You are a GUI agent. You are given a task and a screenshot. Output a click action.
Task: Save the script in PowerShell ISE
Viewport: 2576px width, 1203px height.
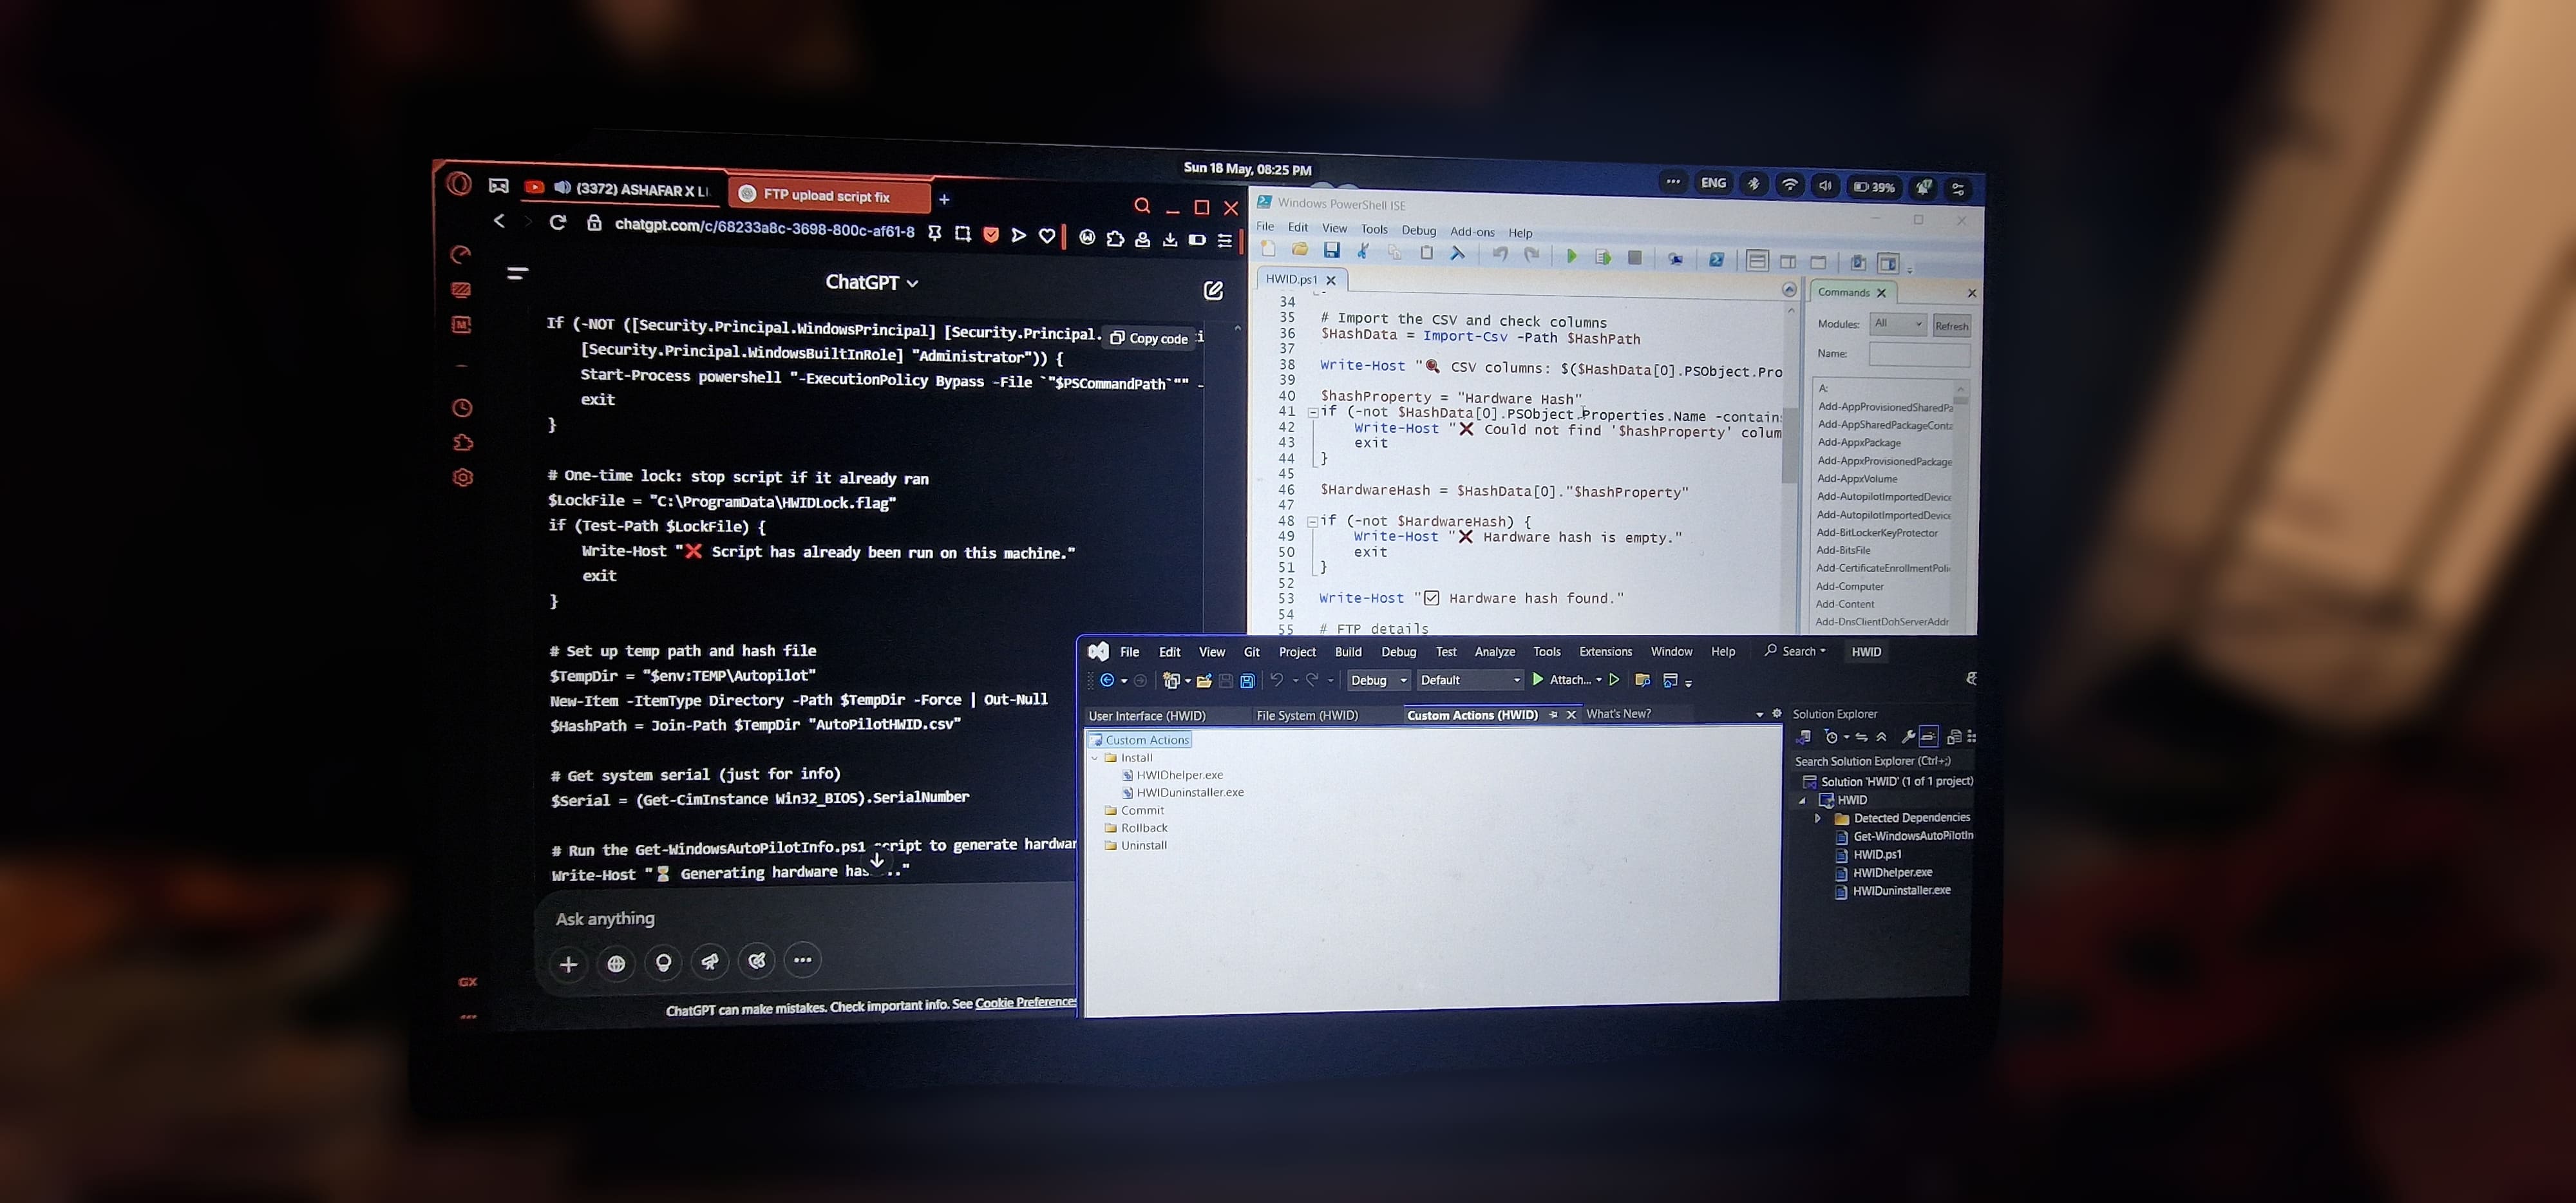(x=1331, y=251)
